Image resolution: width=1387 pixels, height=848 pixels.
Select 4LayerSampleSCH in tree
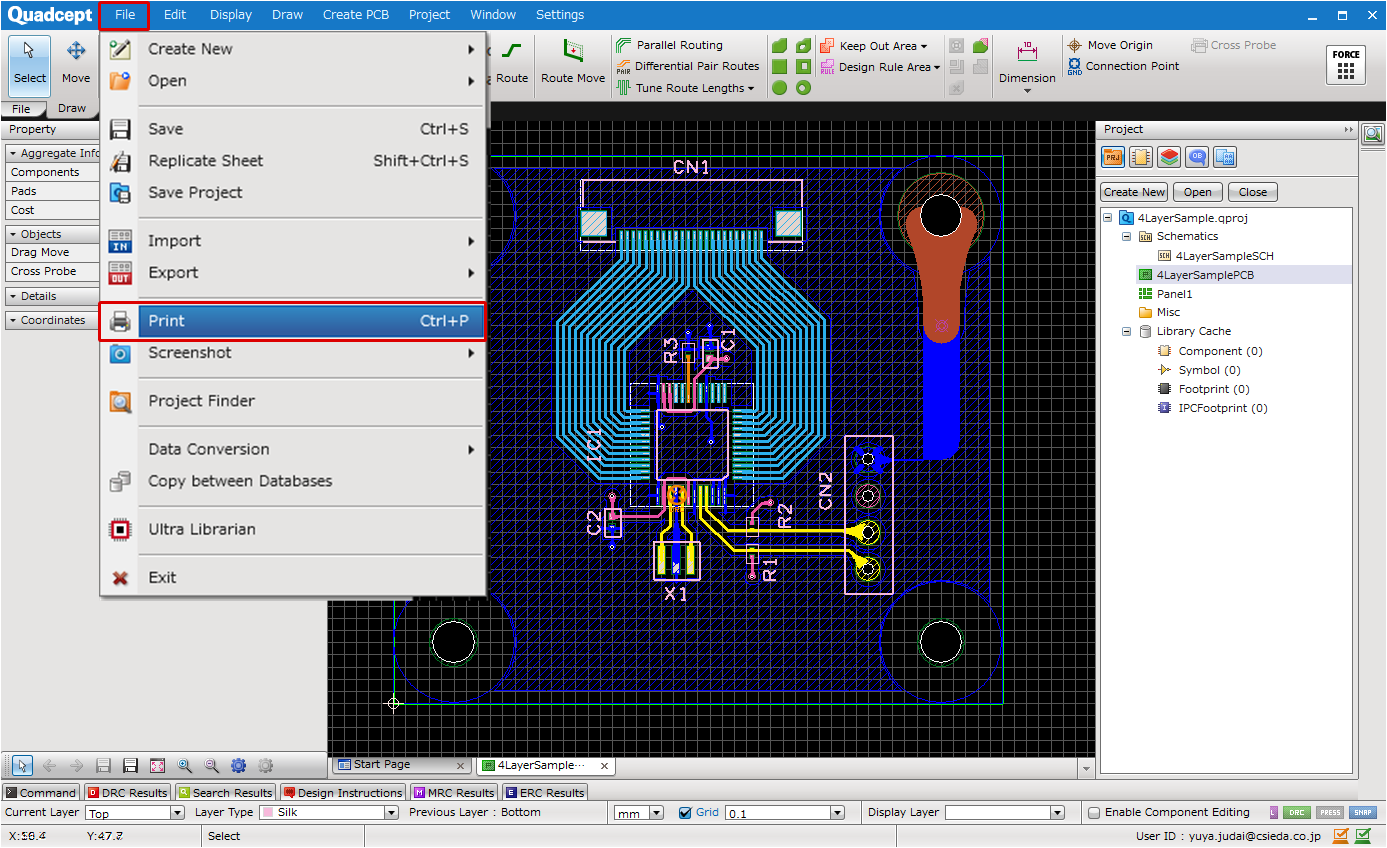point(1224,256)
